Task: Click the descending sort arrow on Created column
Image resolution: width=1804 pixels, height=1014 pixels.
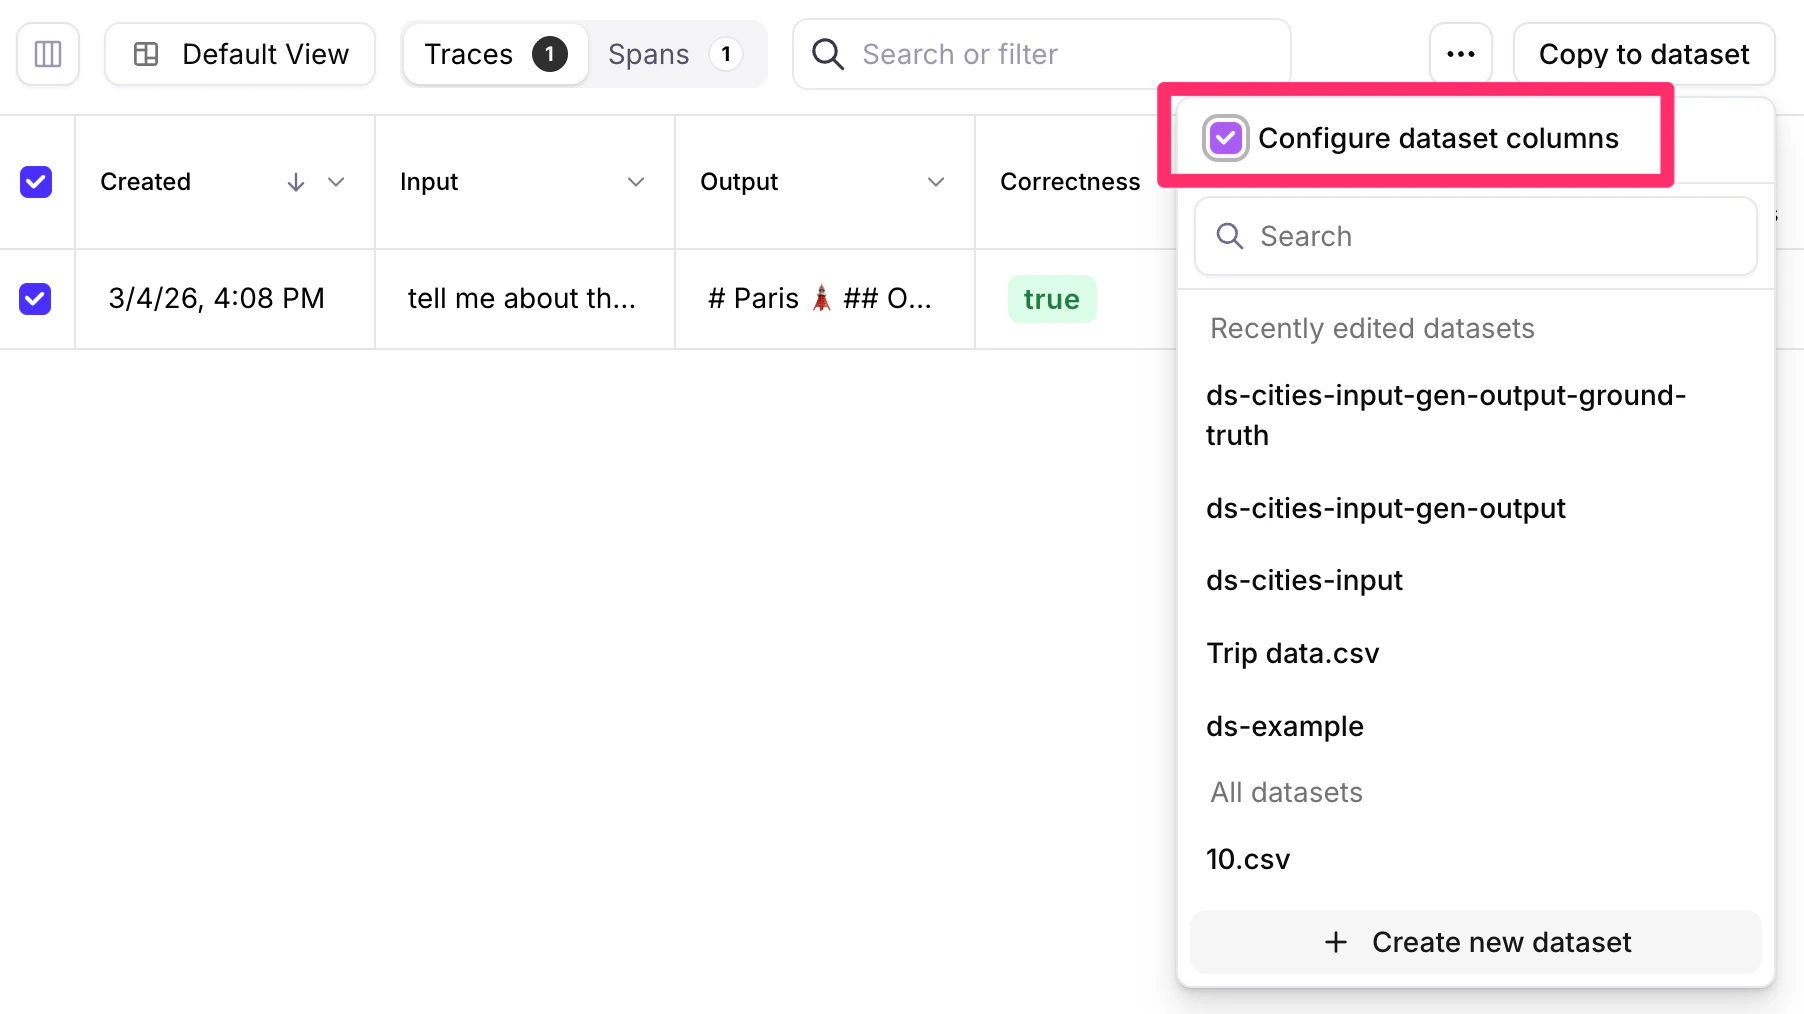Action: click(295, 182)
